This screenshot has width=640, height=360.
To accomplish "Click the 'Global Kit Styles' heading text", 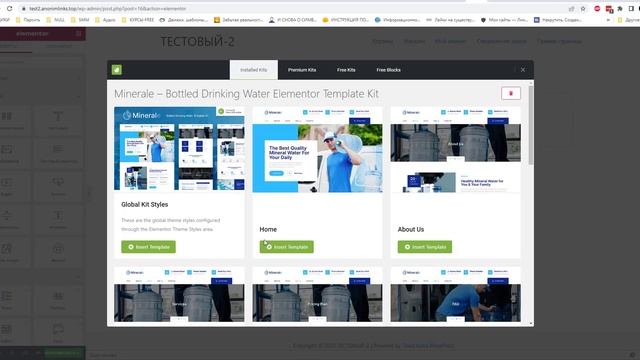I will point(144,204).
